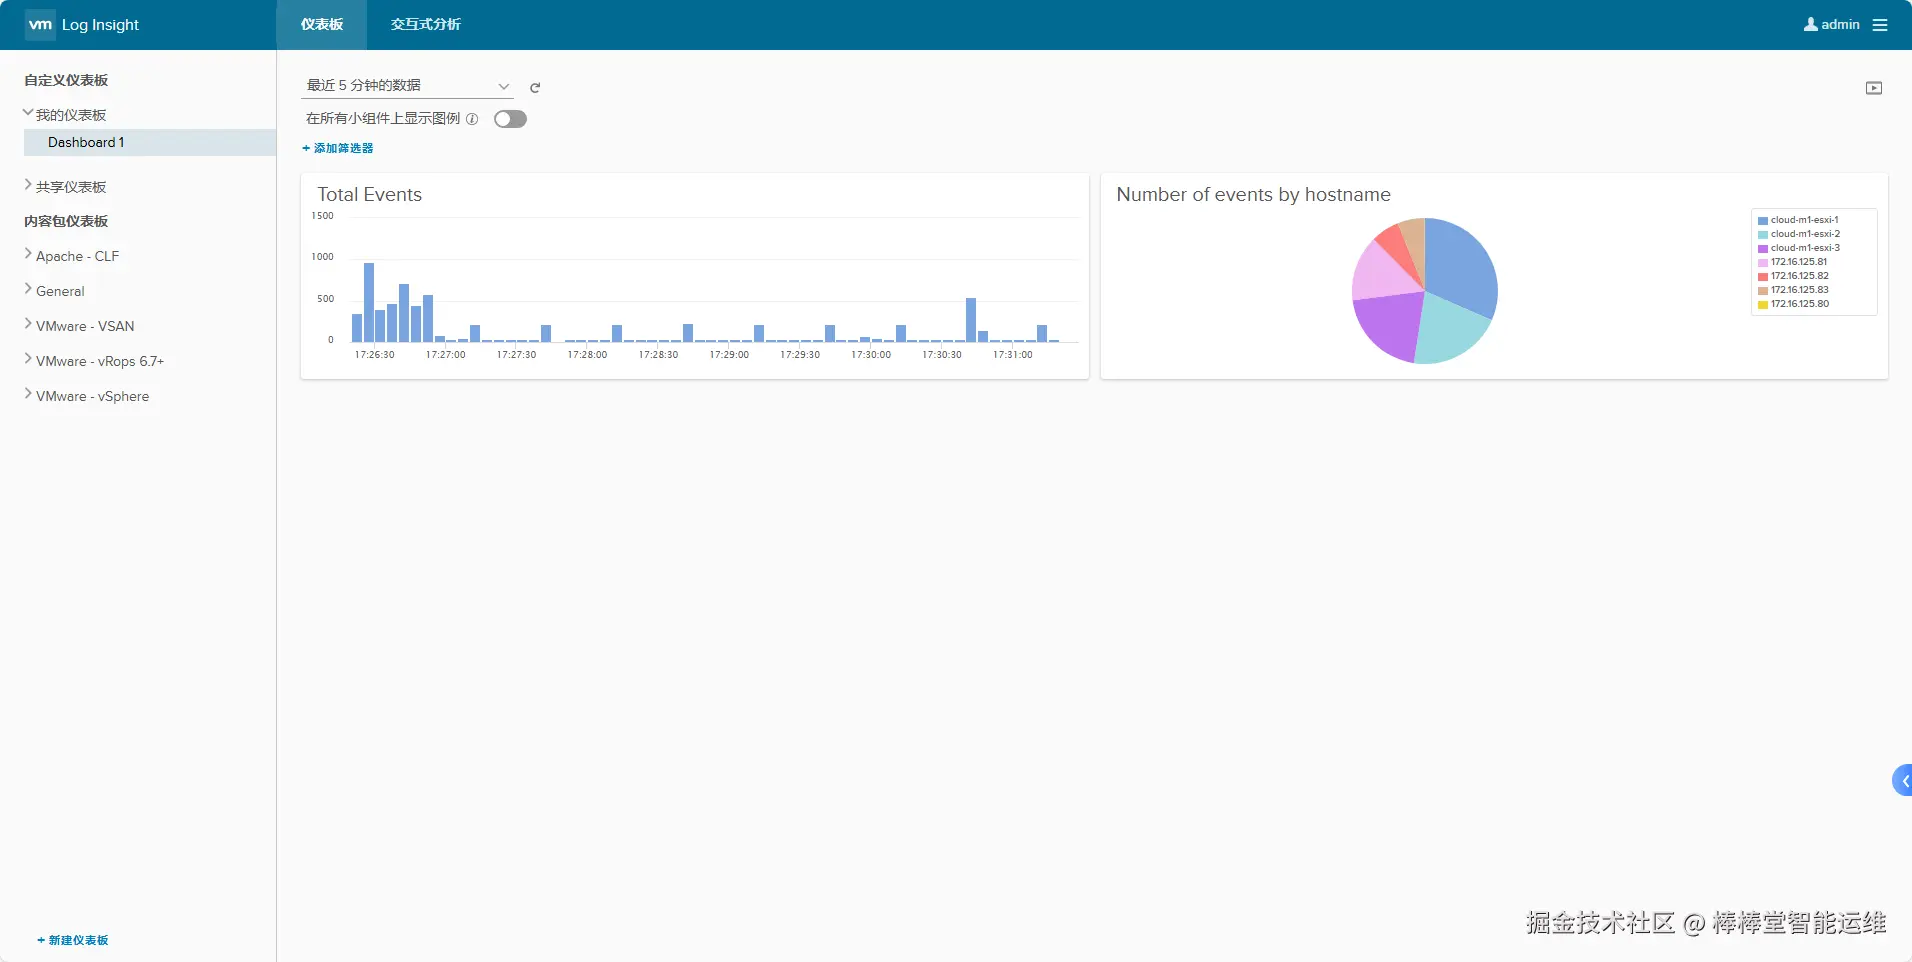The width and height of the screenshot is (1912, 962).
Task: Refresh dashboard data with the reload icon
Action: (x=535, y=88)
